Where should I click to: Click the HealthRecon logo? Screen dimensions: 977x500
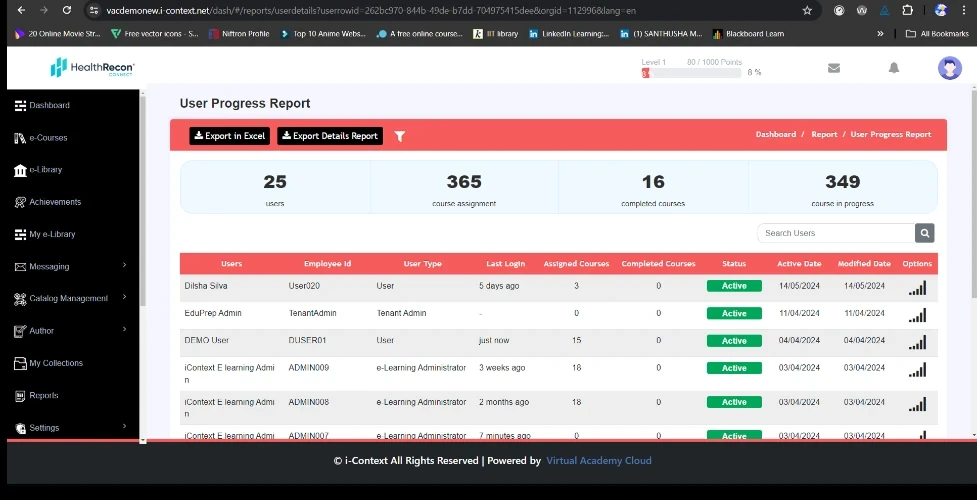click(x=92, y=67)
